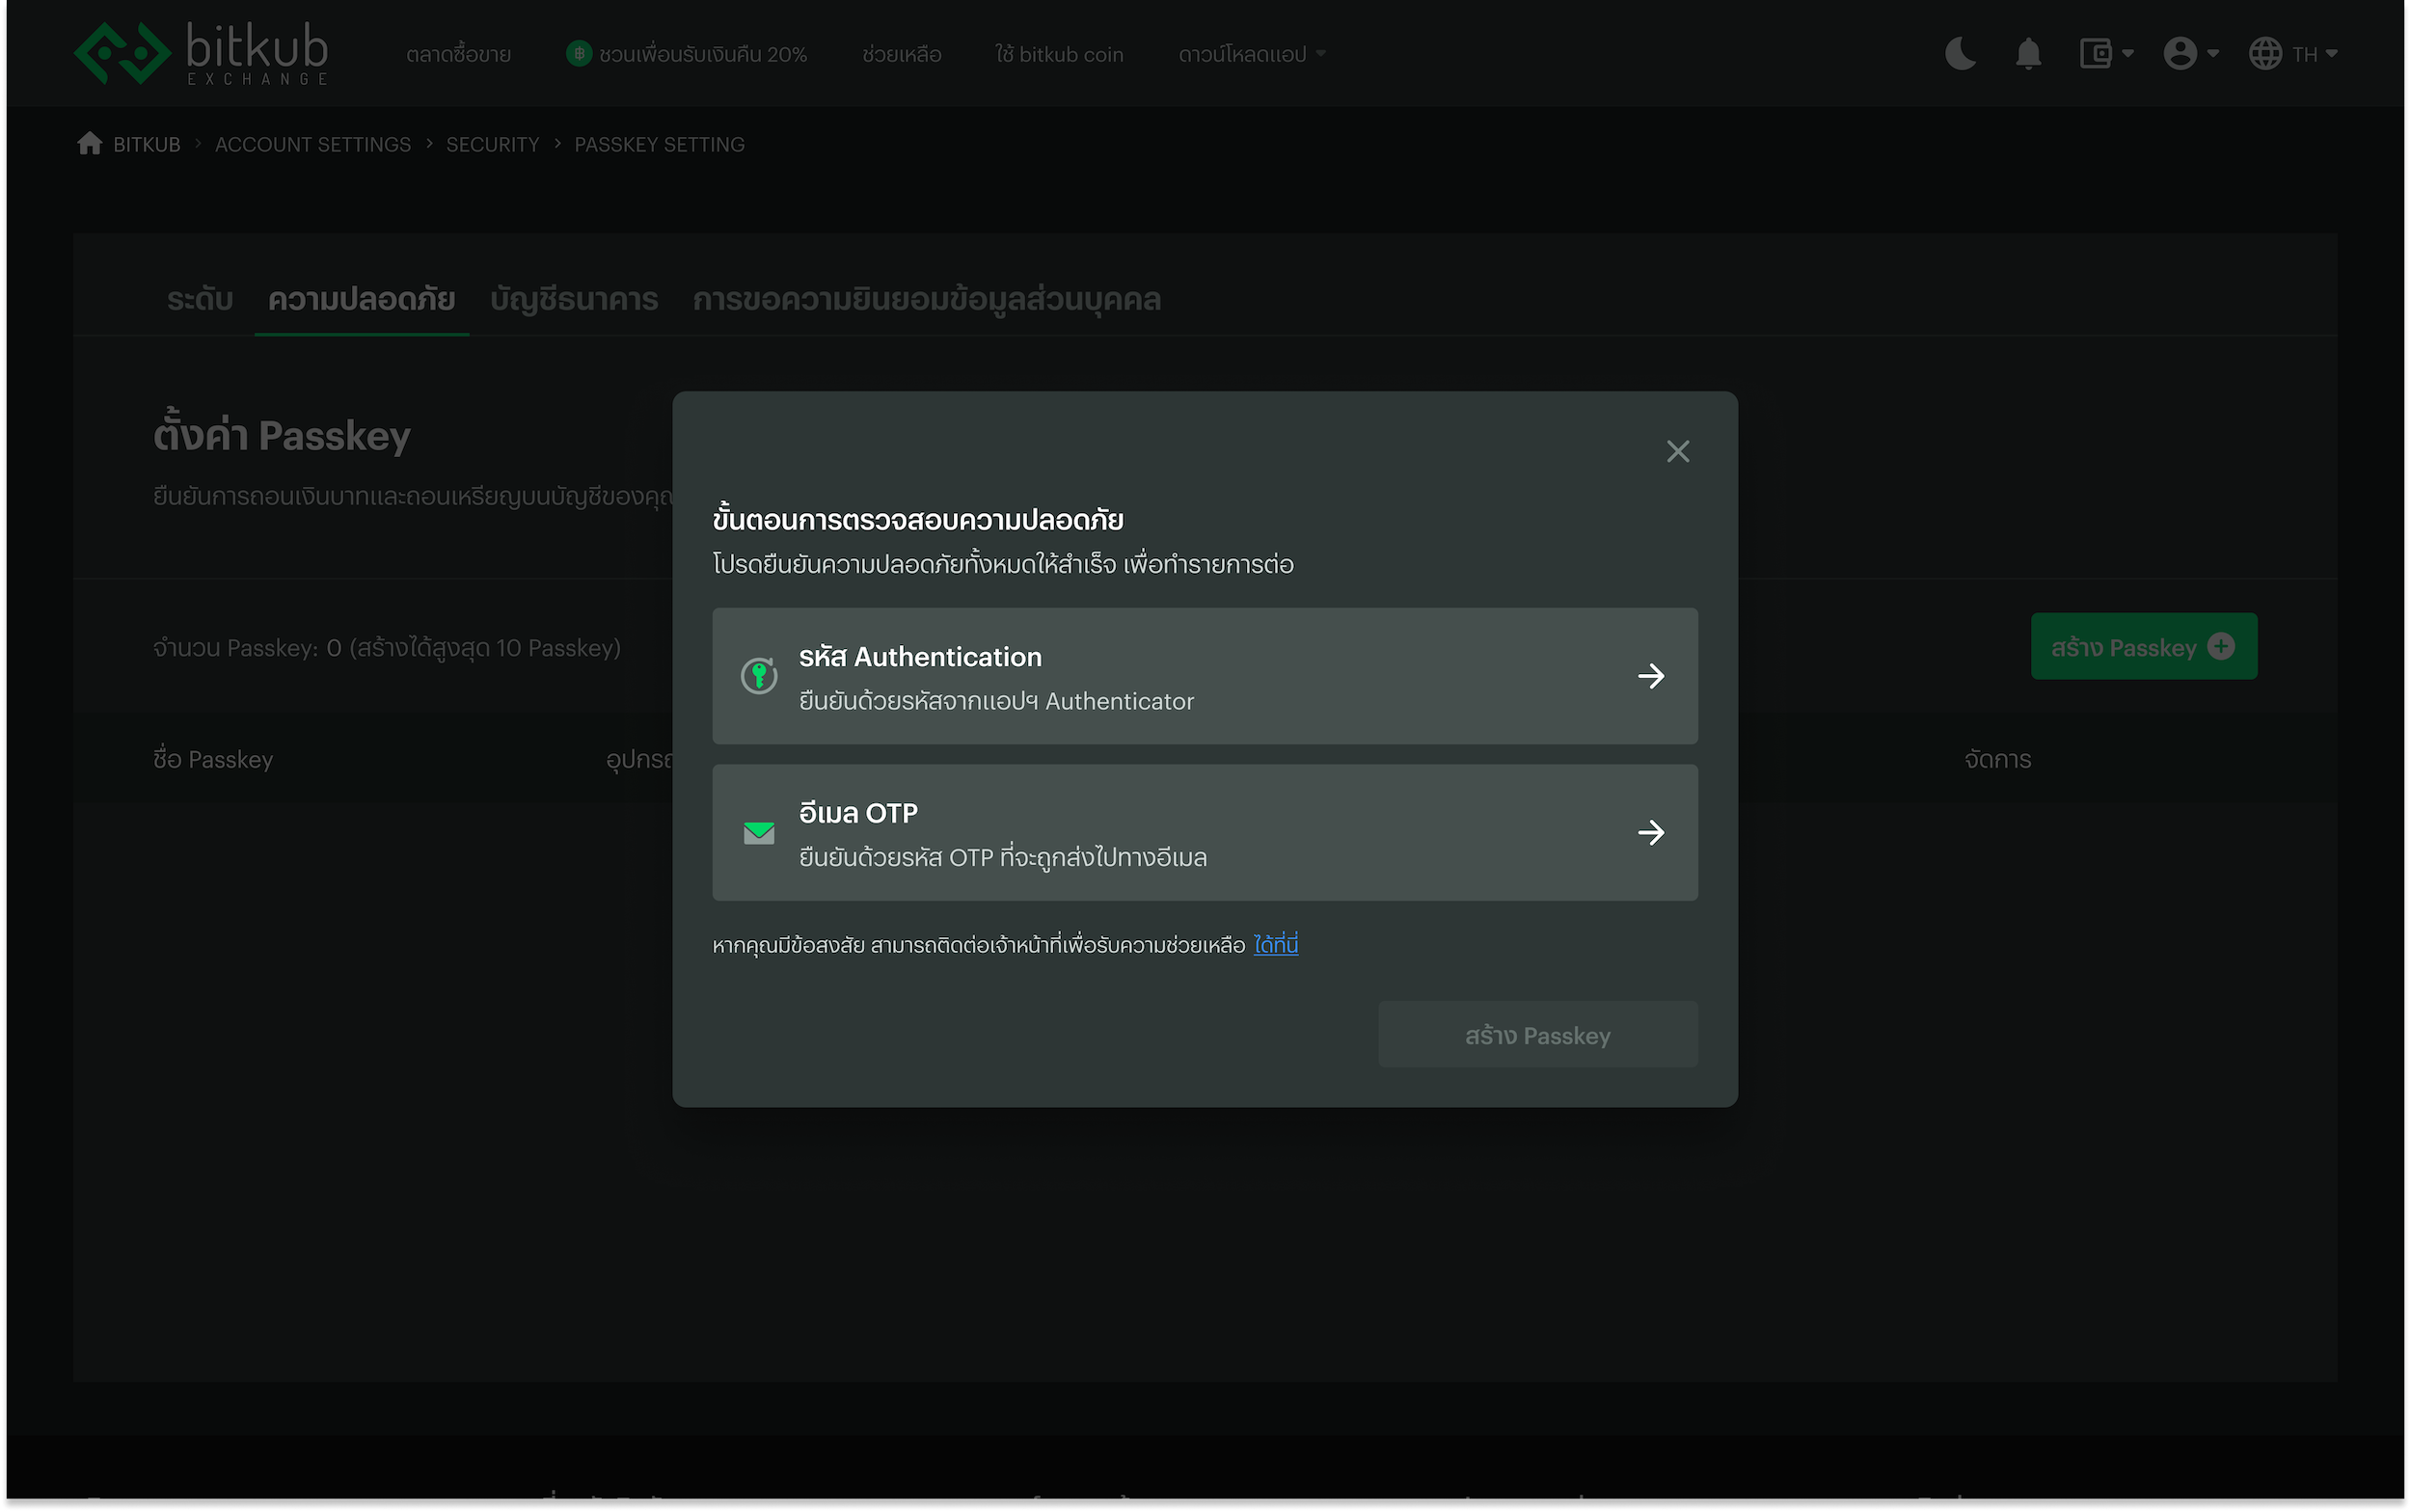Open notifications via the bell icon

(x=2028, y=53)
